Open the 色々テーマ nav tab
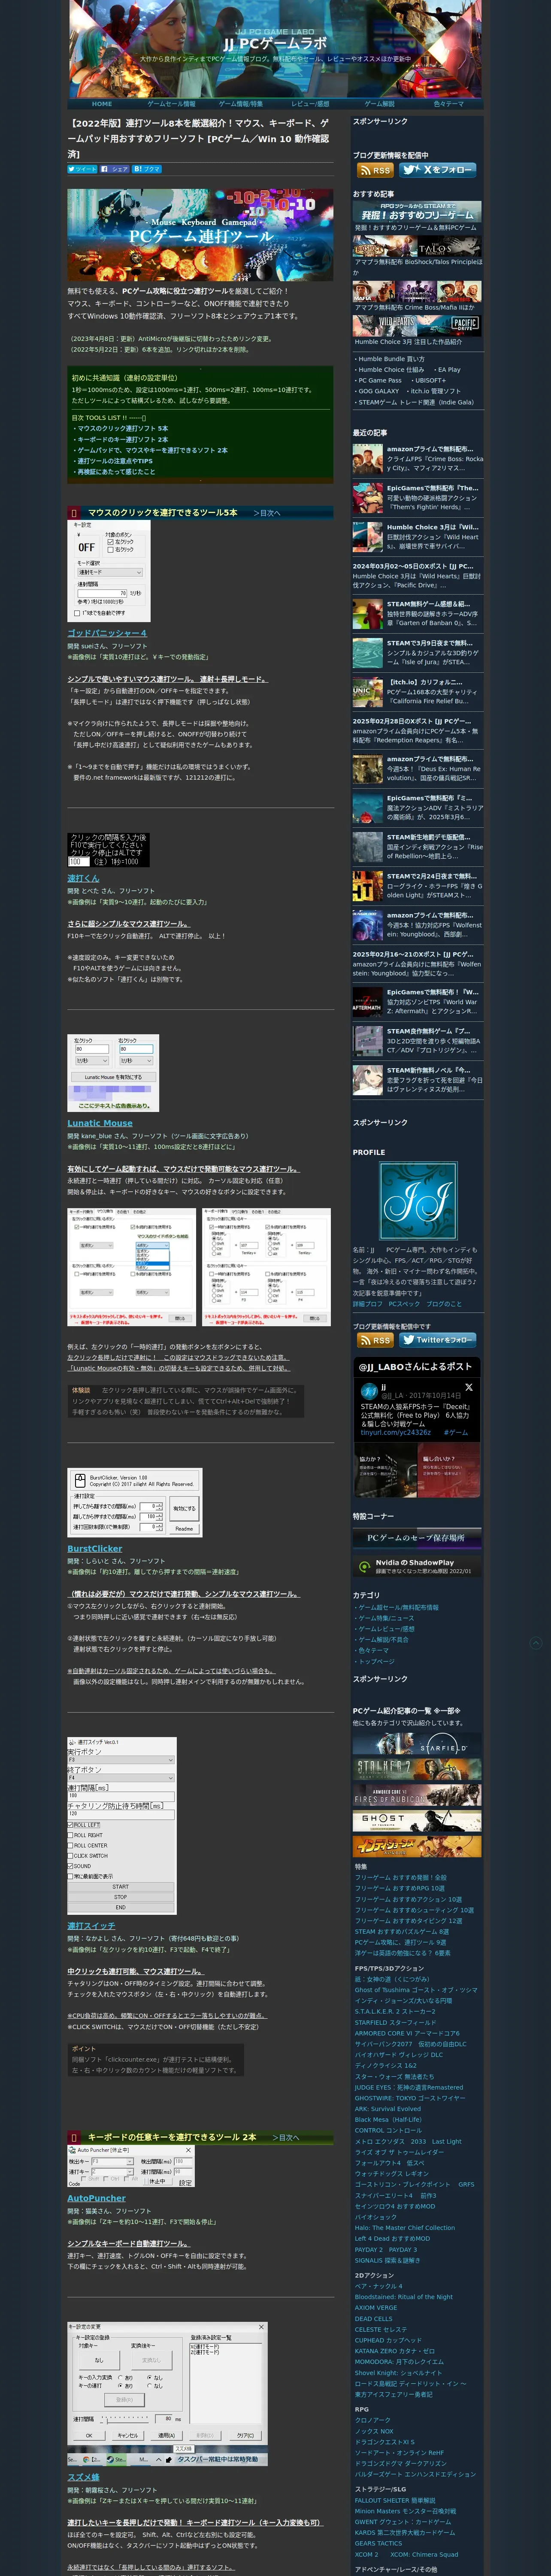The height and width of the screenshot is (2576, 551). tap(448, 104)
